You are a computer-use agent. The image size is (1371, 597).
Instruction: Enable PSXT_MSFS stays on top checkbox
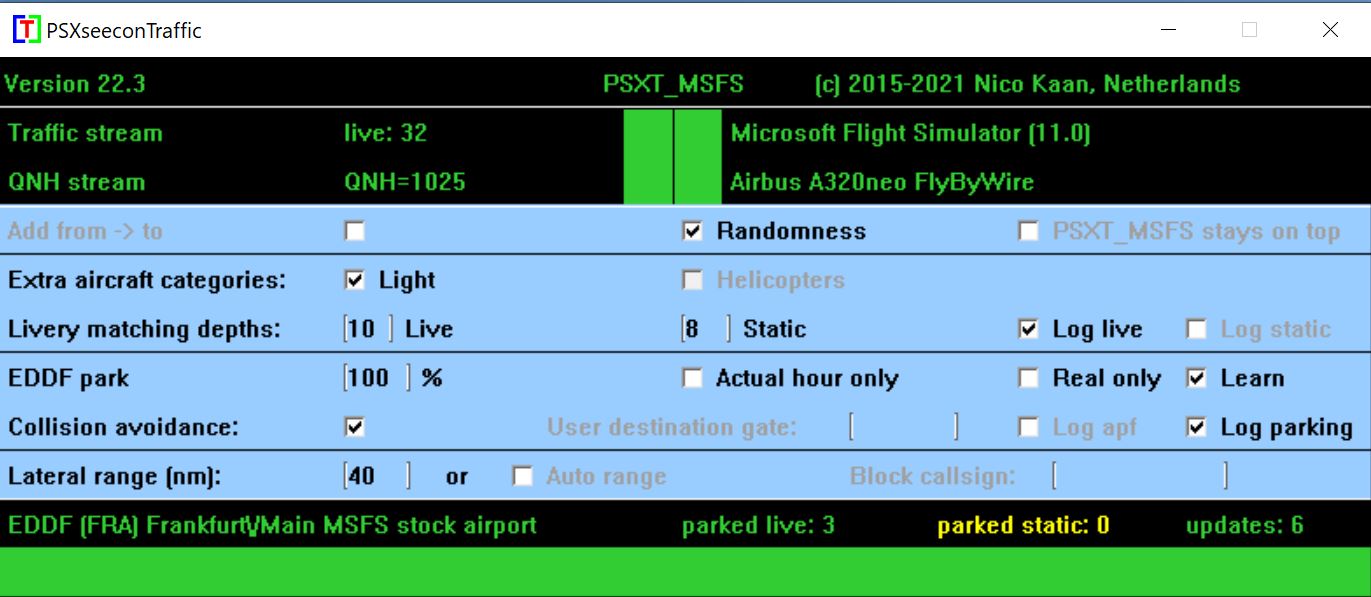[1028, 231]
